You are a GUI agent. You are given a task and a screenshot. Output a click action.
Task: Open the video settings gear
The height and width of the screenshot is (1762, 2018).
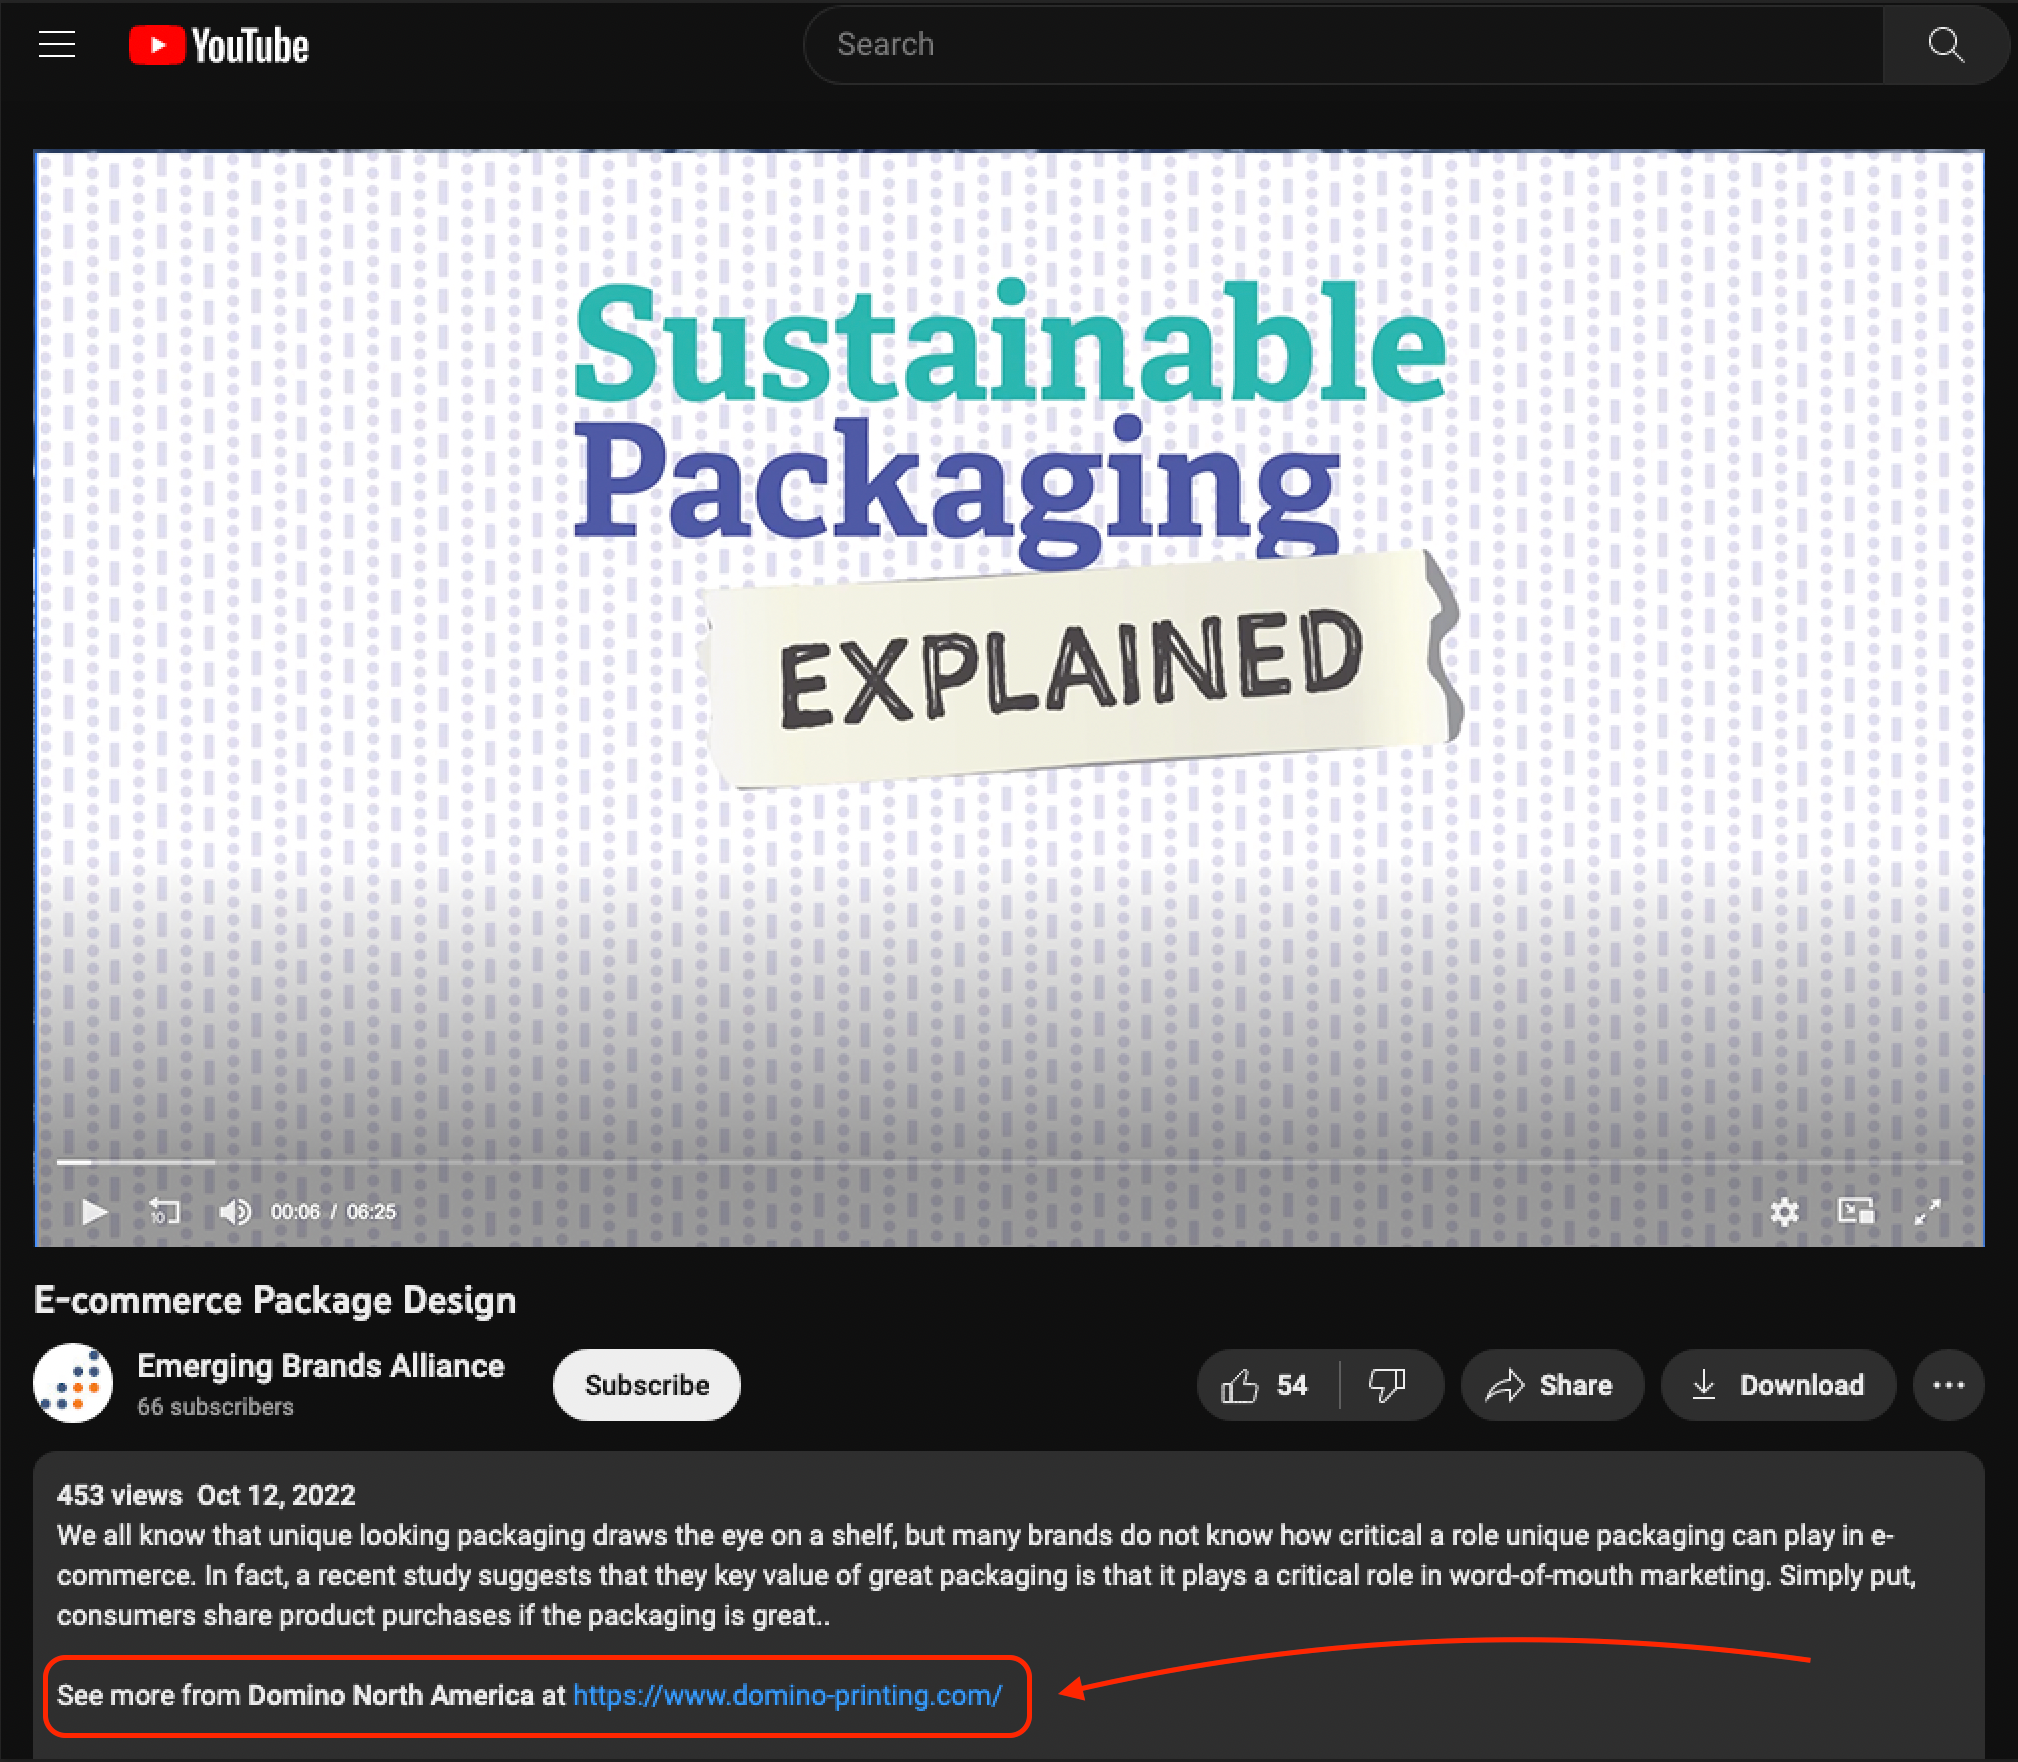[1784, 1212]
